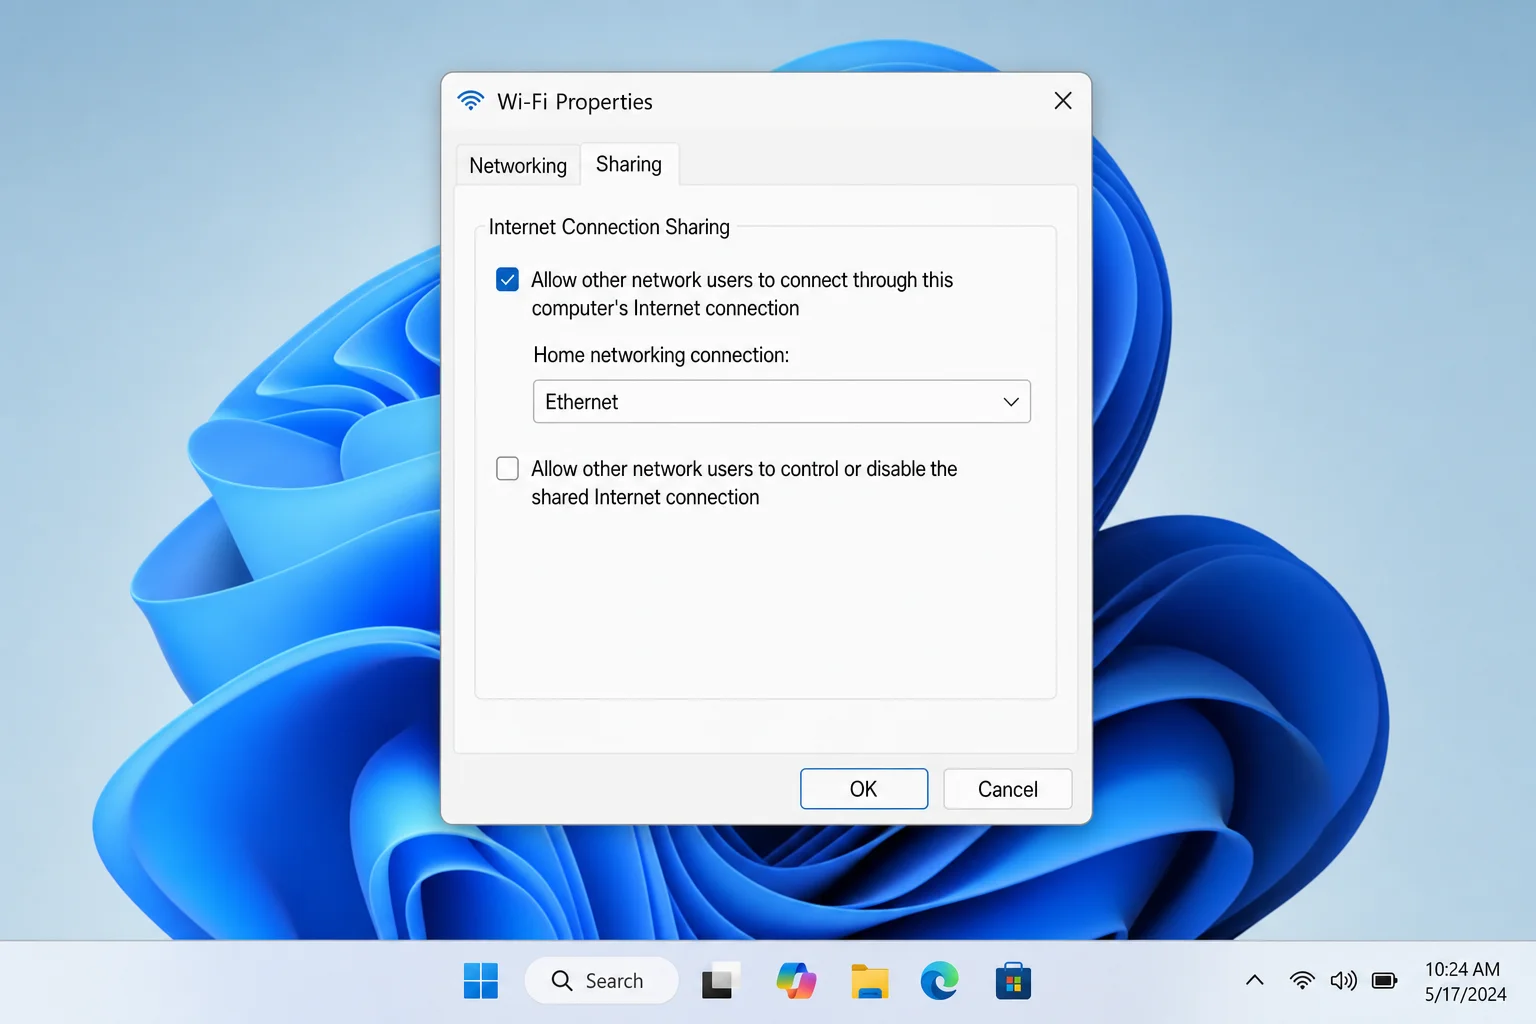1536x1024 pixels.
Task: Click the Home networking connection label
Action: click(661, 355)
